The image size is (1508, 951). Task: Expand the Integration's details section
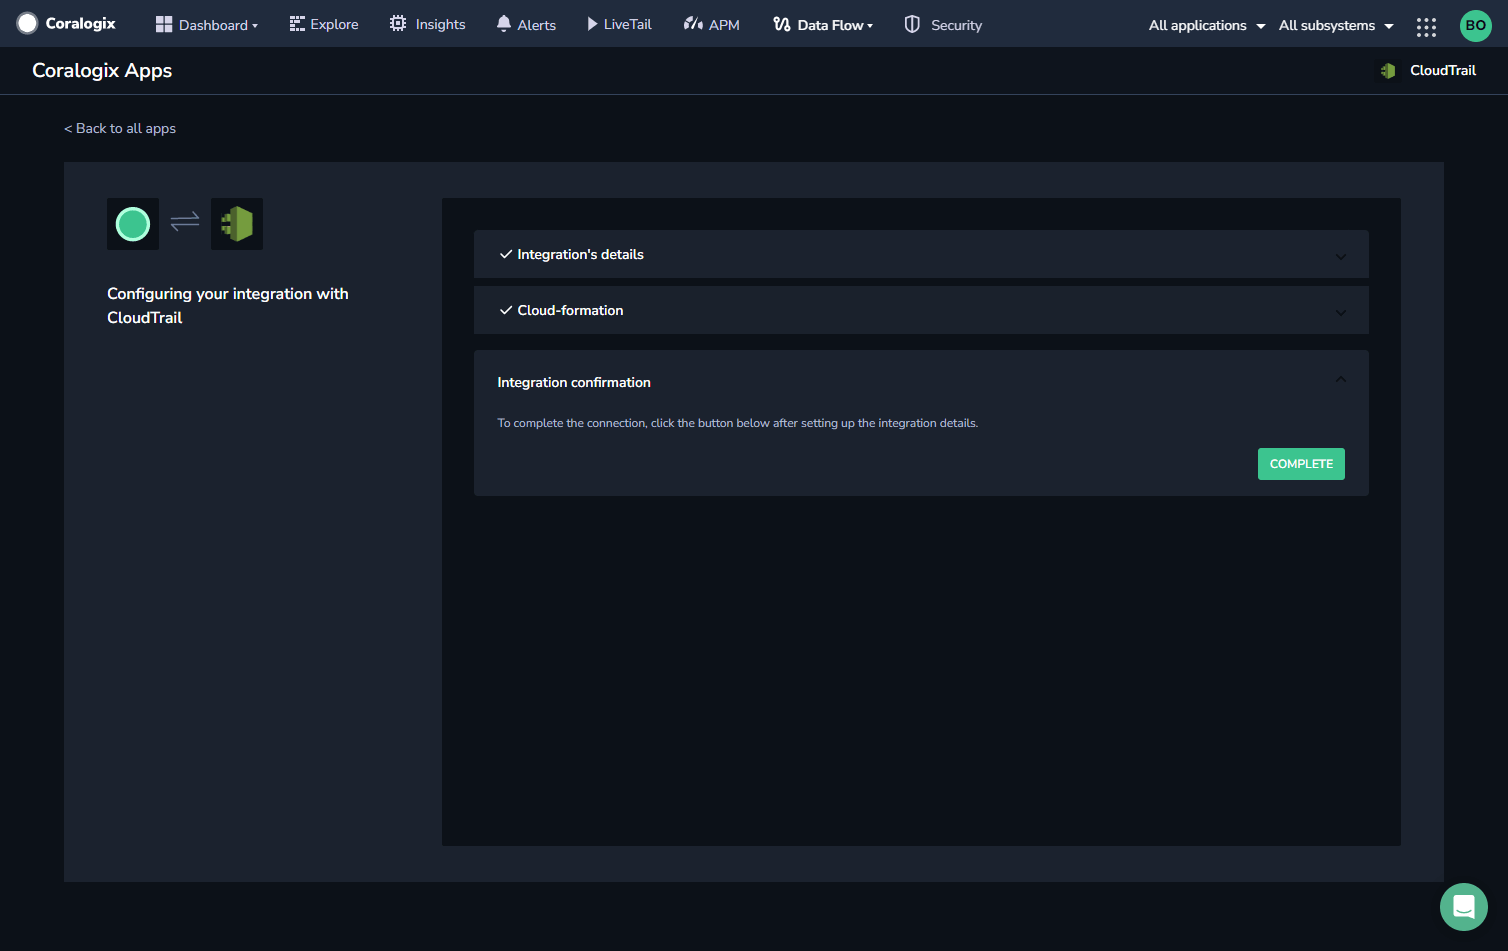click(921, 254)
